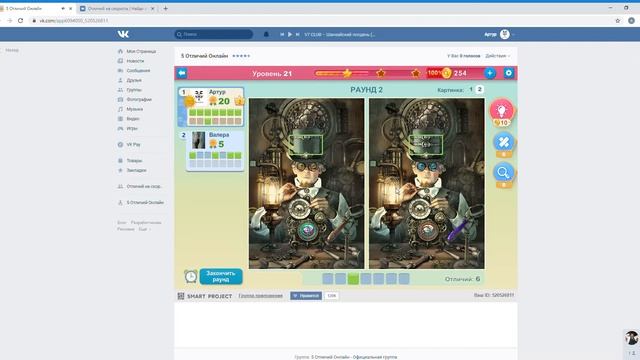Click the alarm clock timer icon
Image resolution: width=640 pixels, height=360 pixels.
pyautogui.click(x=190, y=276)
